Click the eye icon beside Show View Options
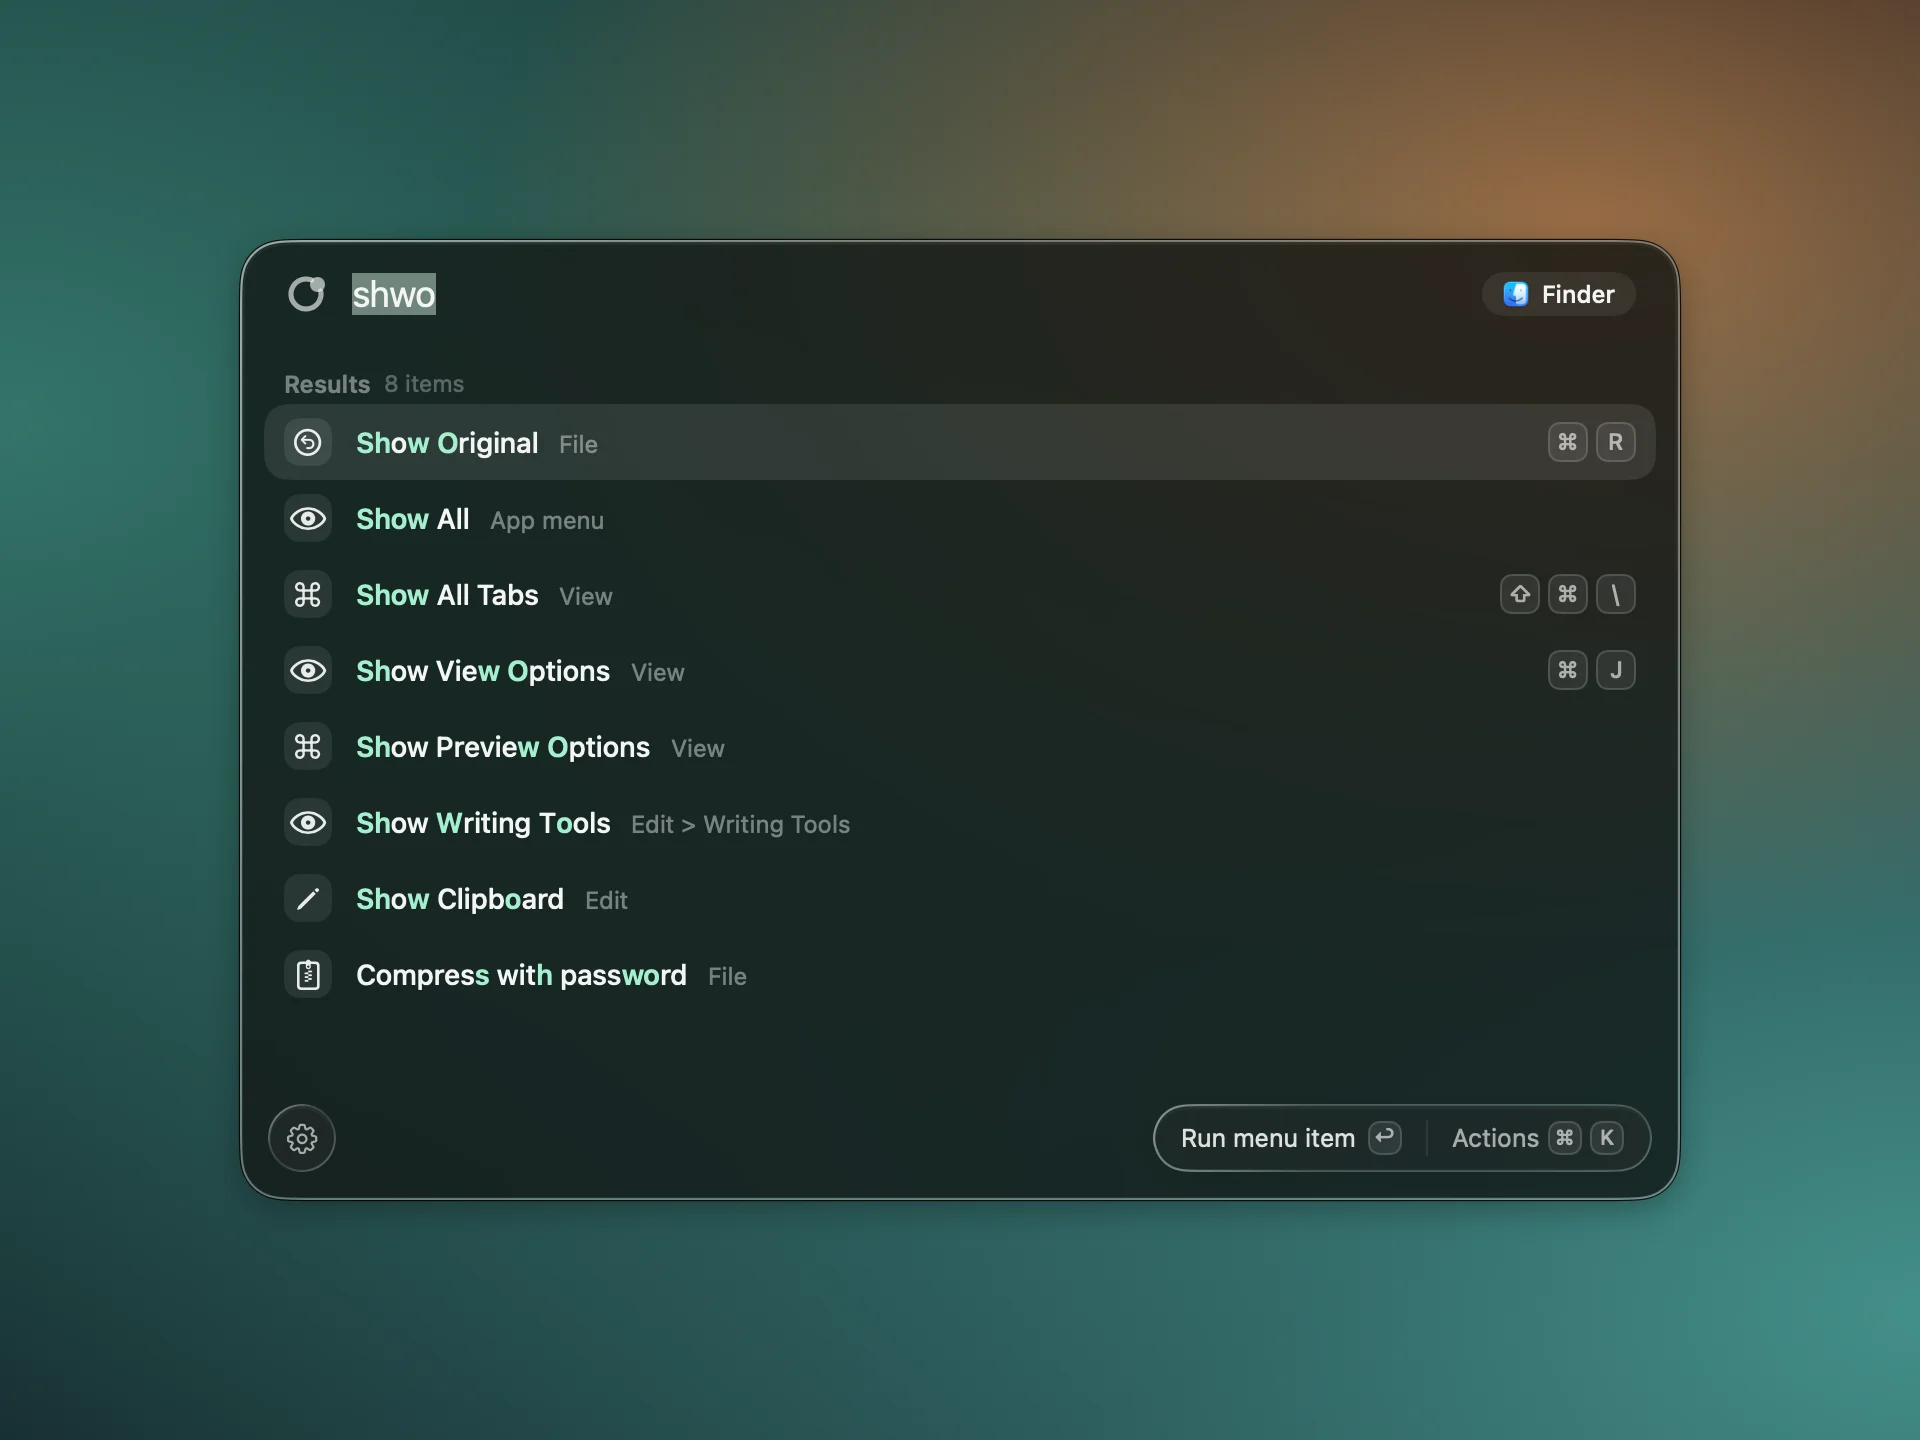Image resolution: width=1920 pixels, height=1440 pixels. point(308,671)
